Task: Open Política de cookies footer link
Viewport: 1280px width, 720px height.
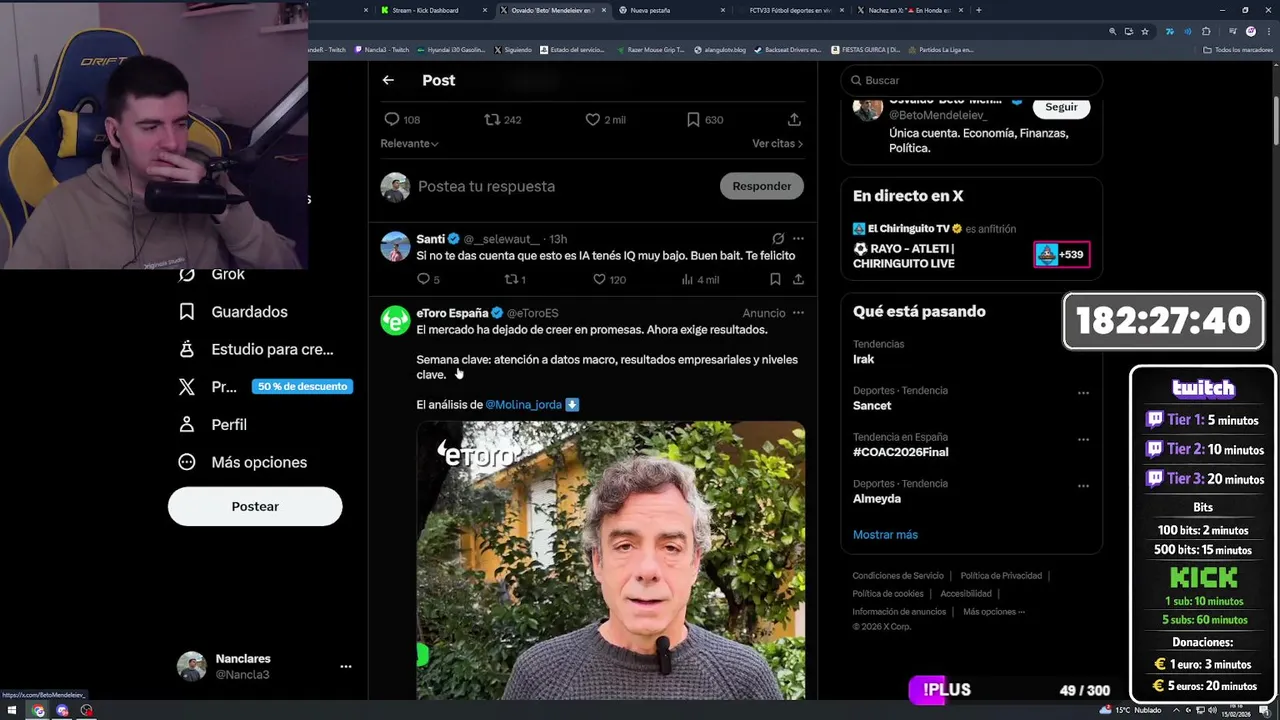Action: [x=888, y=594]
